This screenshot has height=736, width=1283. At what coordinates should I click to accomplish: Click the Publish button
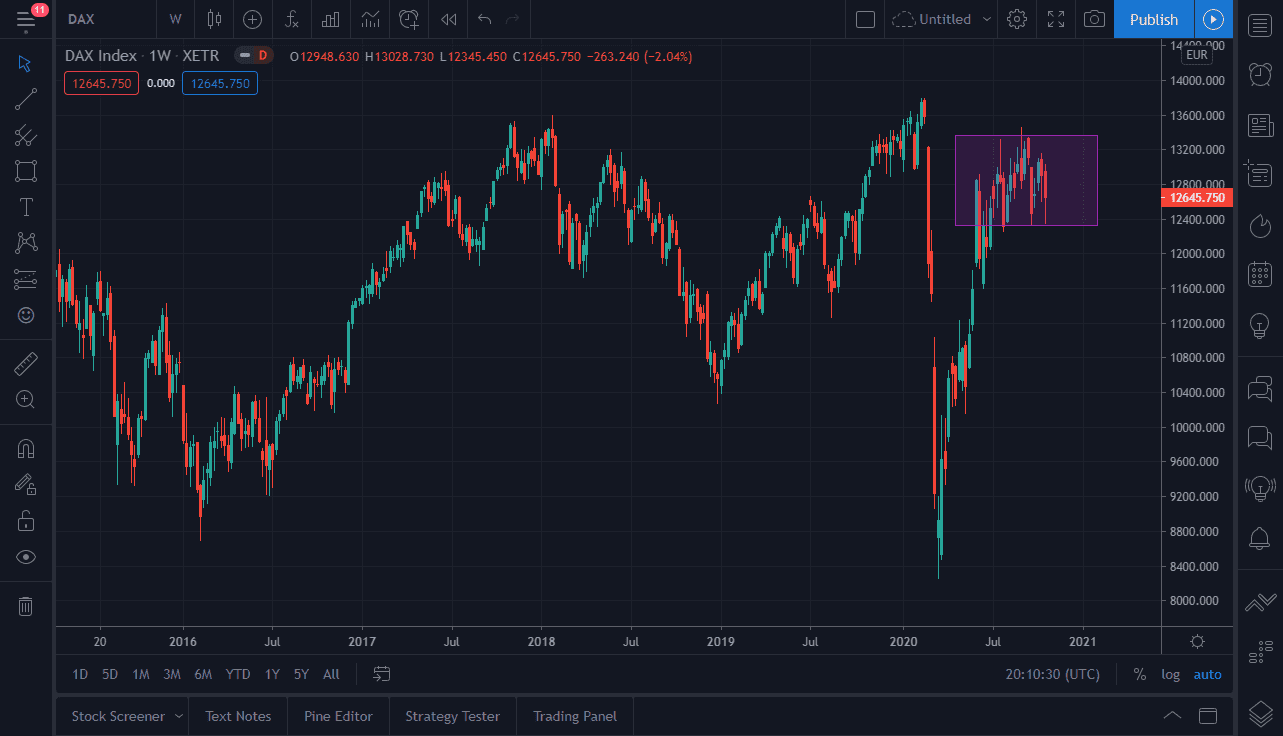click(x=1153, y=19)
